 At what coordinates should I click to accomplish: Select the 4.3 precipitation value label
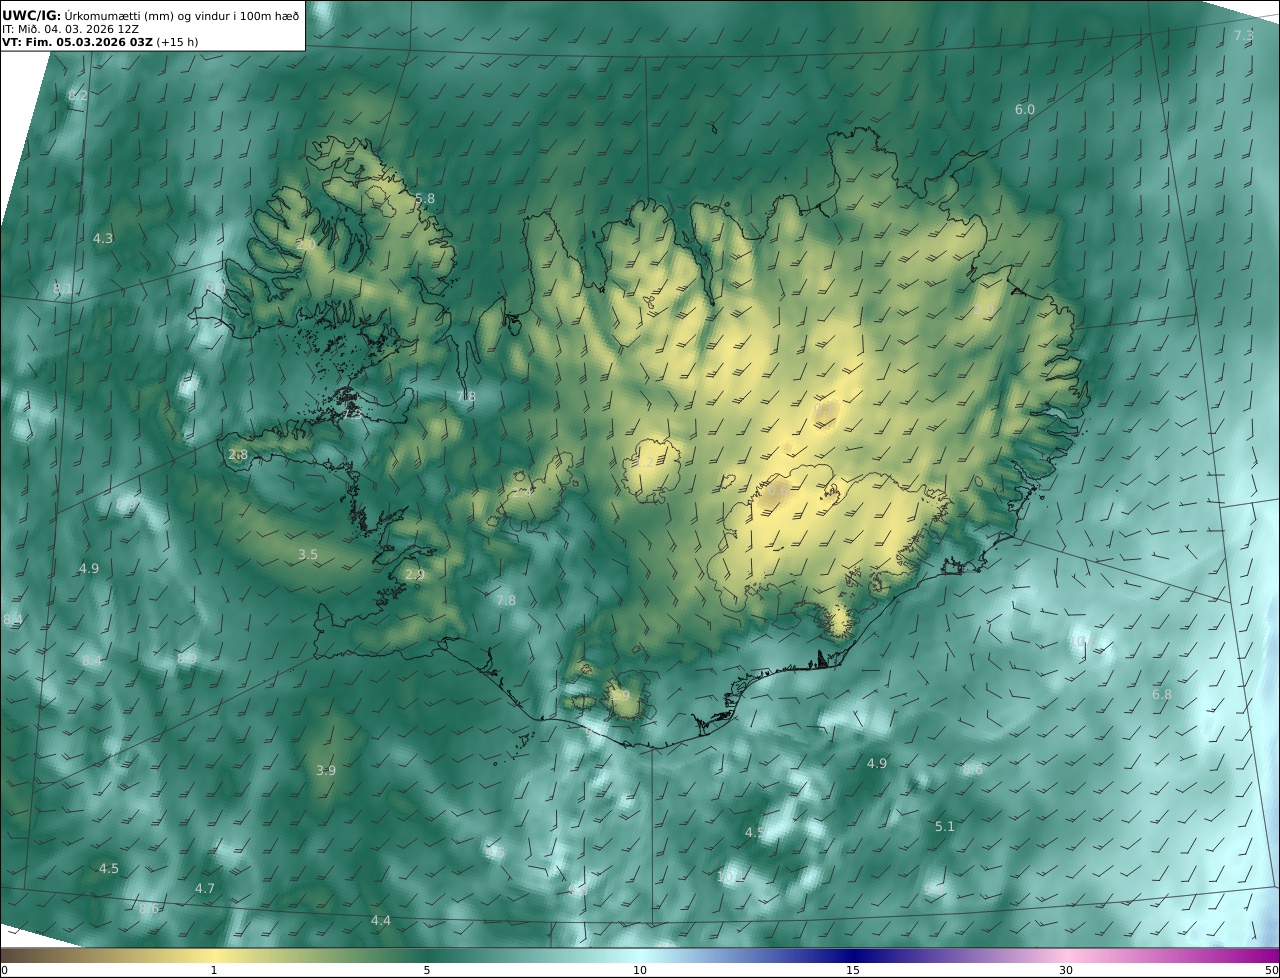[x=103, y=238]
